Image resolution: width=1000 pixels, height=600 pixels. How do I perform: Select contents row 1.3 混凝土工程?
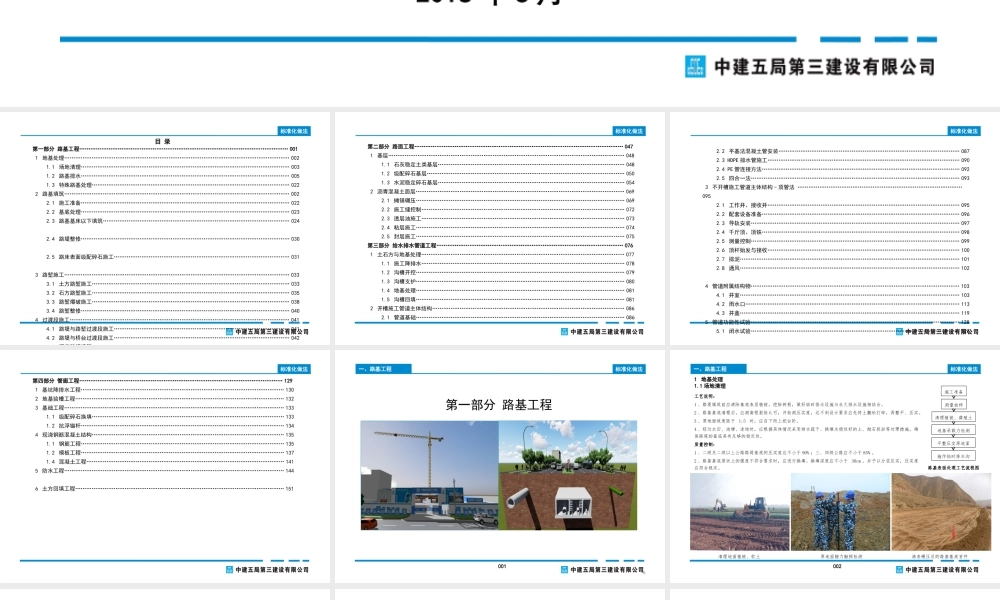(x=170, y=462)
